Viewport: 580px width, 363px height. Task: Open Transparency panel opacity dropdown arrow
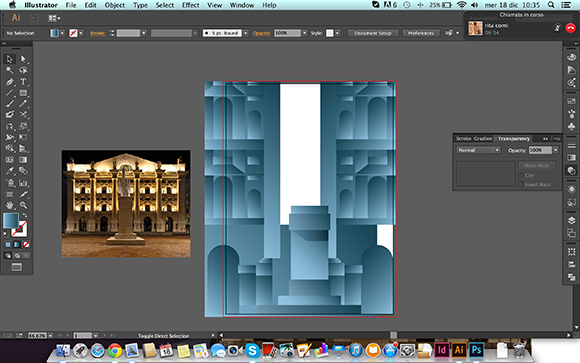tap(556, 150)
